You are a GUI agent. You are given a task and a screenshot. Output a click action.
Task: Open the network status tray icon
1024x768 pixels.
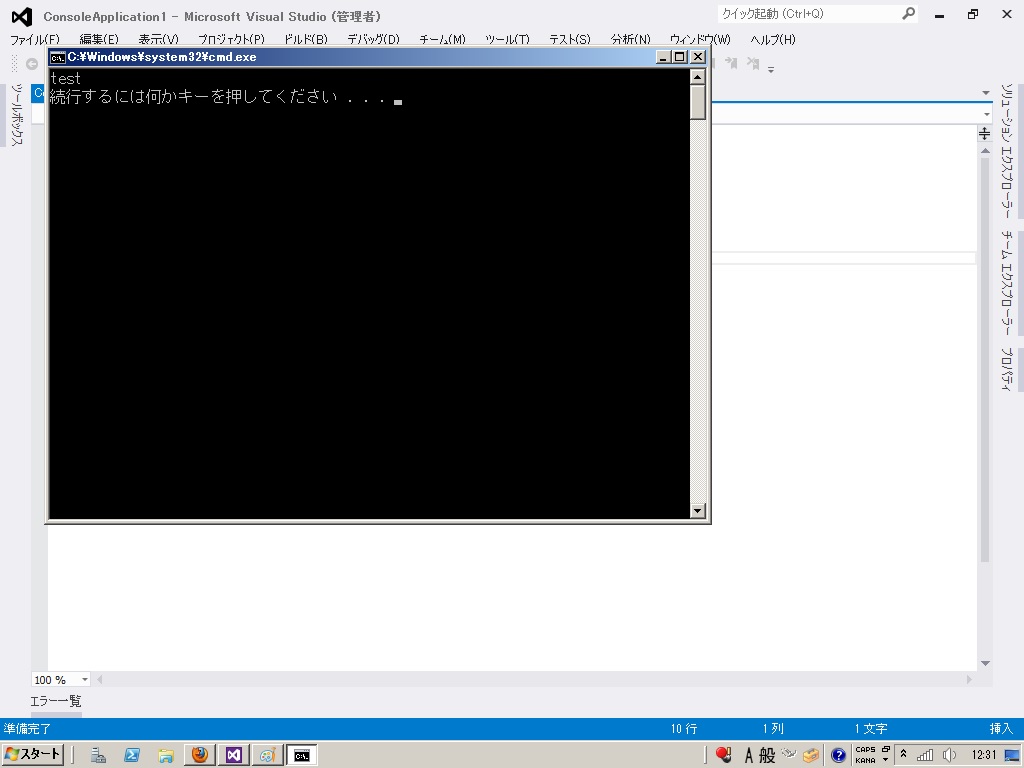(x=925, y=756)
